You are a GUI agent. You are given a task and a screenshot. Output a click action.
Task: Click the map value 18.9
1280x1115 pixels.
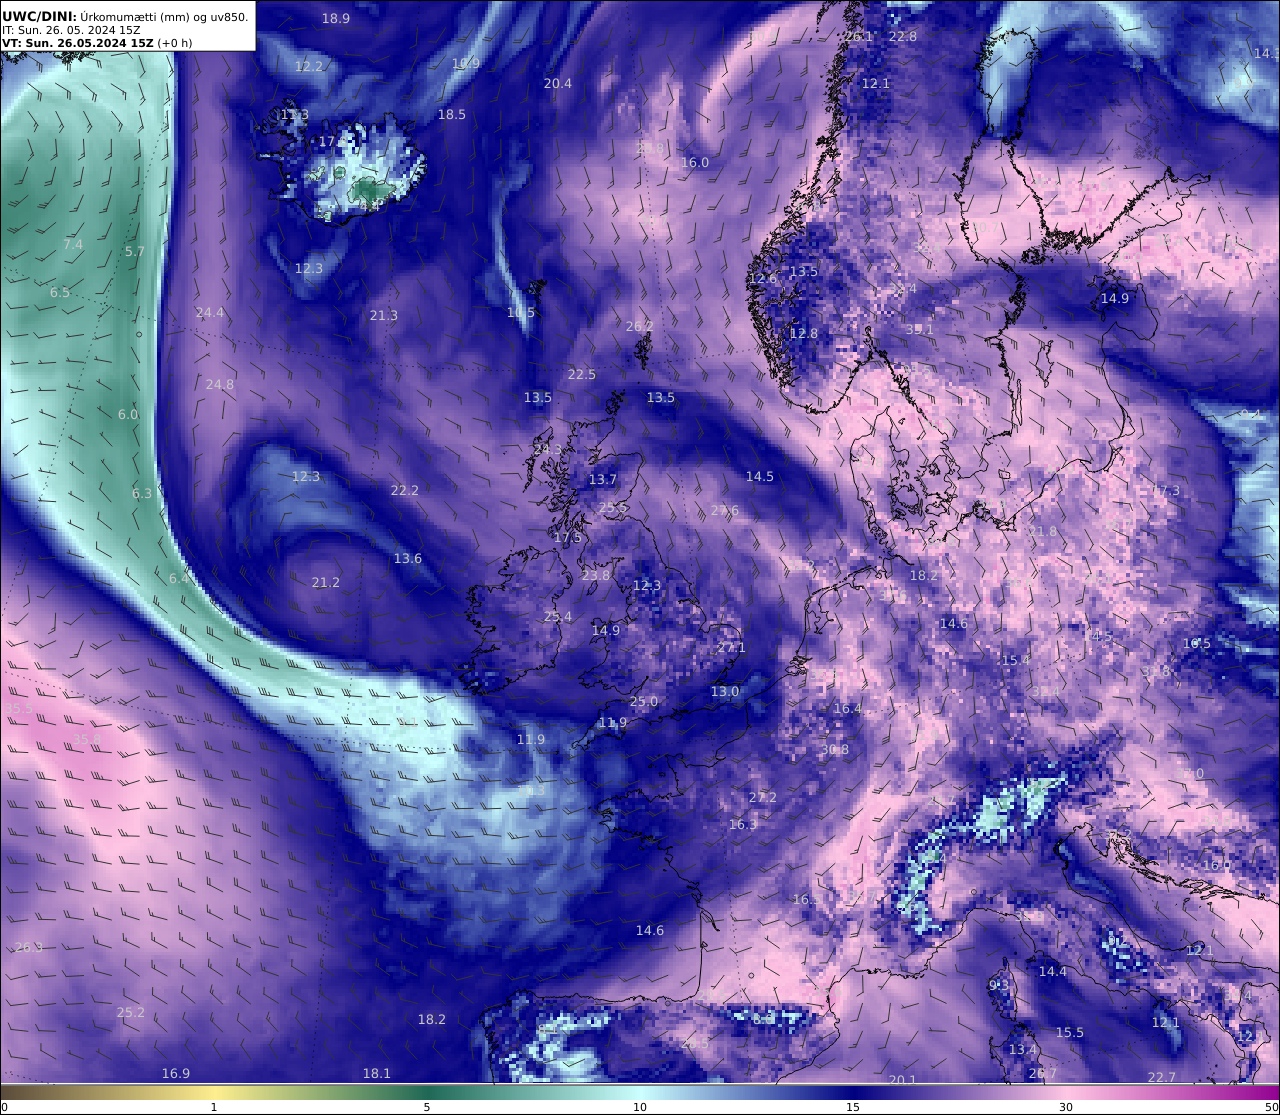coord(336,19)
